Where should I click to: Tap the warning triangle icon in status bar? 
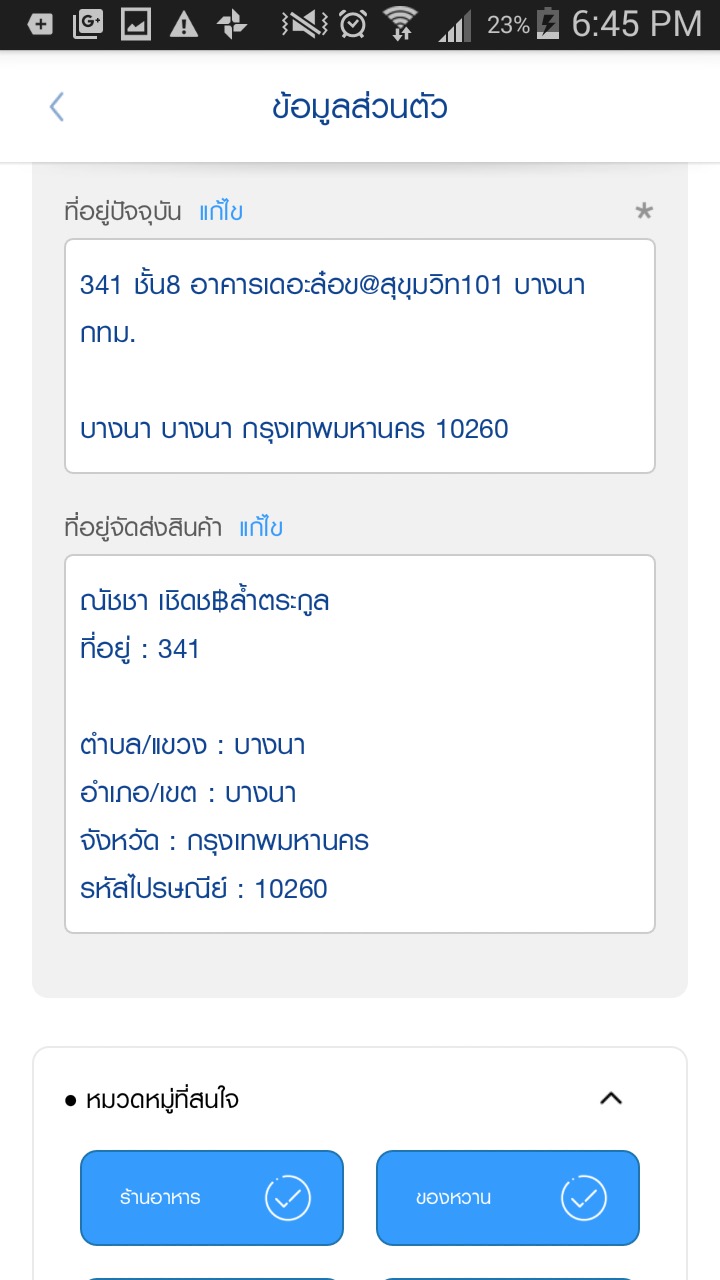click(184, 25)
